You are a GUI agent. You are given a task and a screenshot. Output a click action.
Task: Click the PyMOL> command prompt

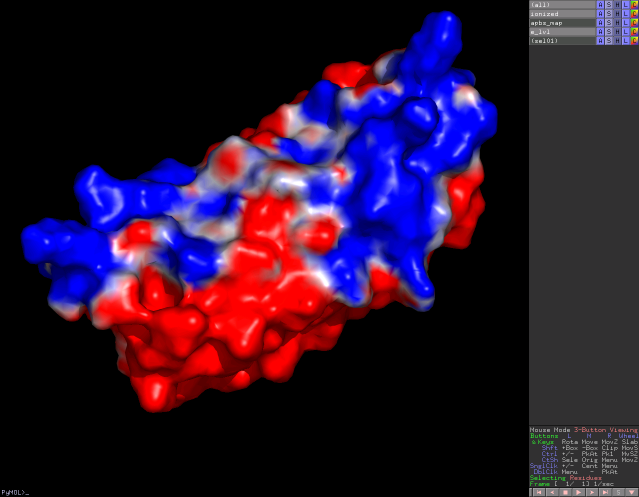[15, 493]
